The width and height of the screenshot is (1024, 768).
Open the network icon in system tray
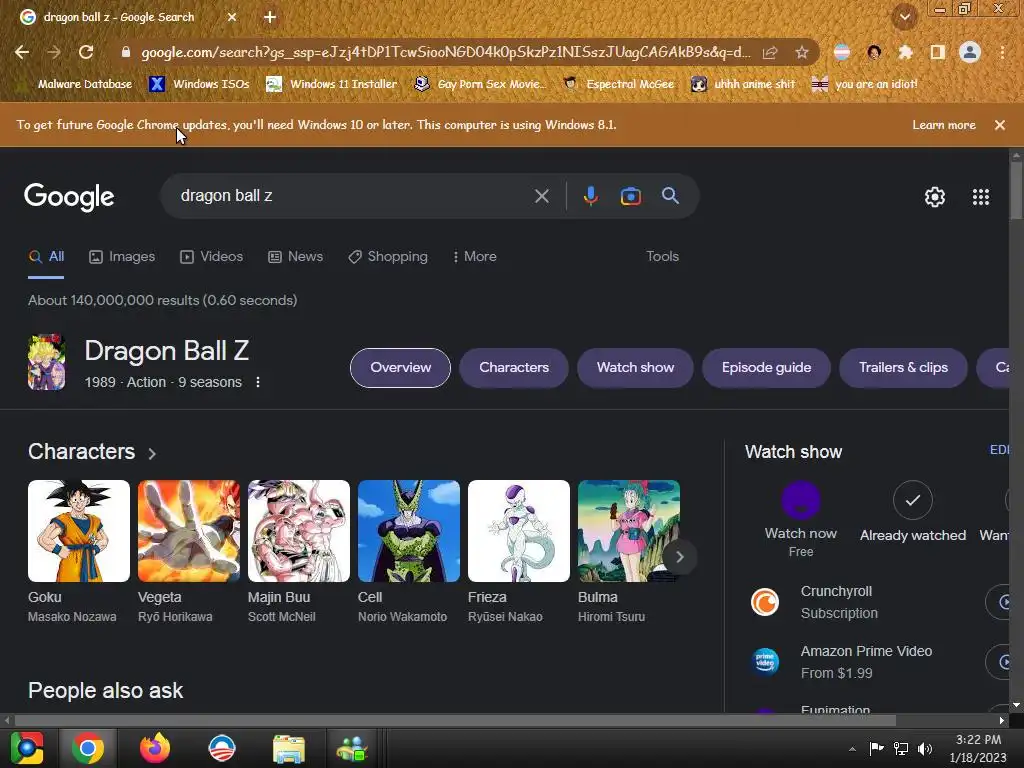(x=901, y=748)
